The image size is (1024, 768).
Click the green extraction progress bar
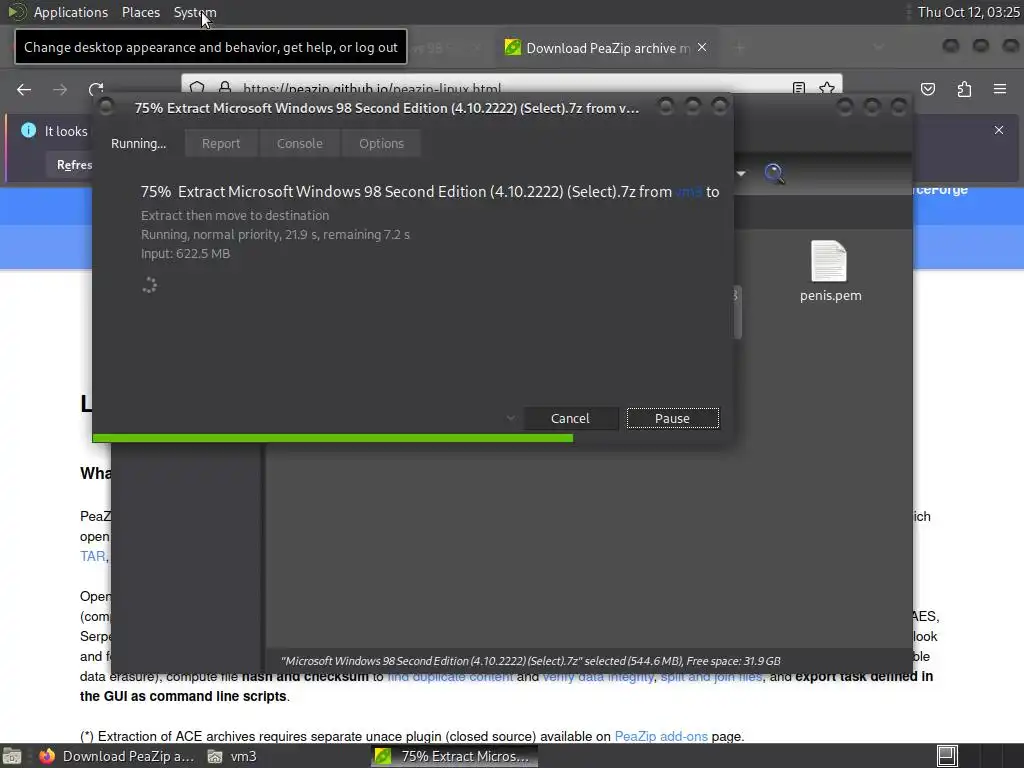click(x=333, y=438)
